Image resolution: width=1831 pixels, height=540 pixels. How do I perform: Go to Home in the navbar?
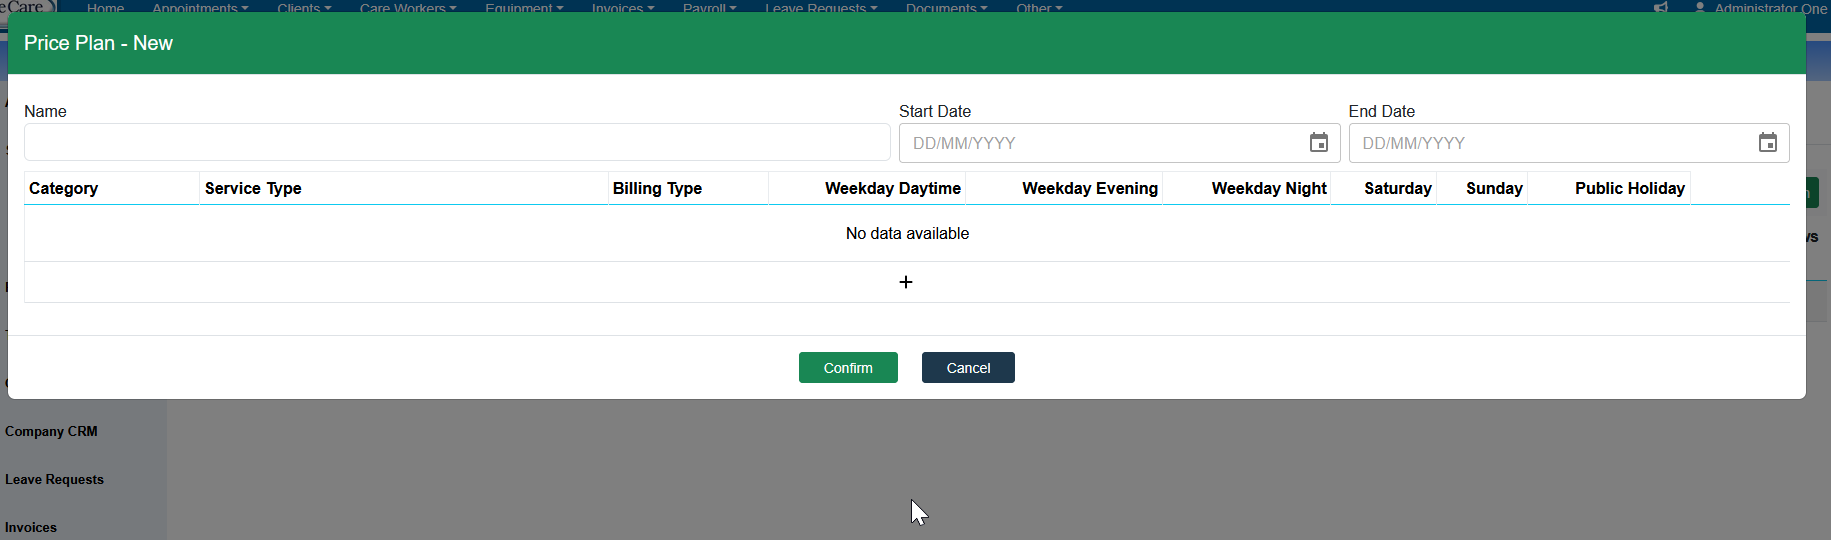(x=106, y=7)
